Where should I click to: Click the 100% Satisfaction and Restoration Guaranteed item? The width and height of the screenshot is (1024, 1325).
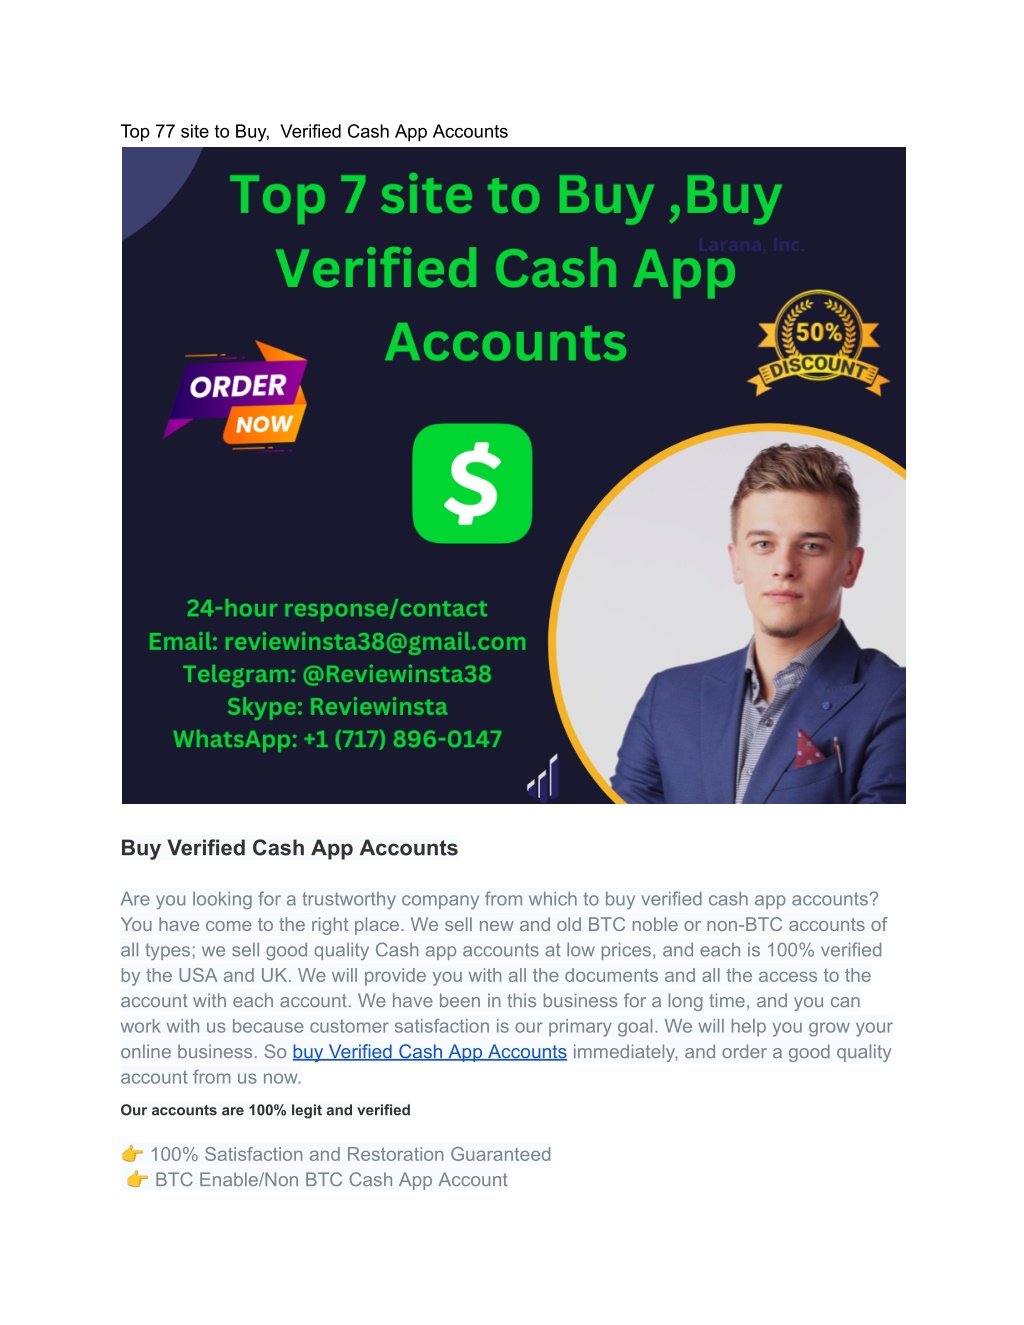pyautogui.click(x=350, y=1154)
